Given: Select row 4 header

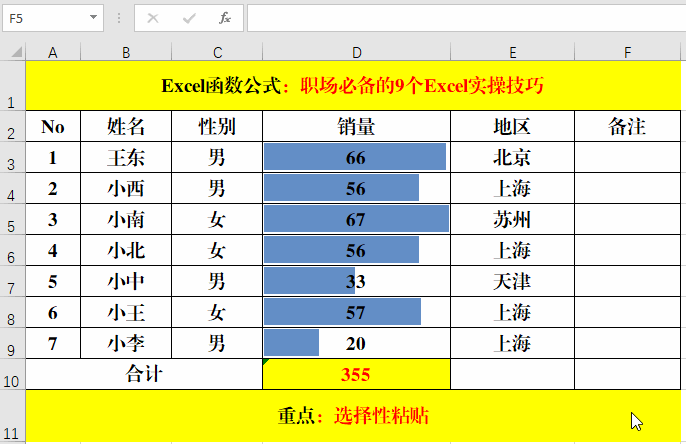Looking at the screenshot, I should (x=12, y=189).
